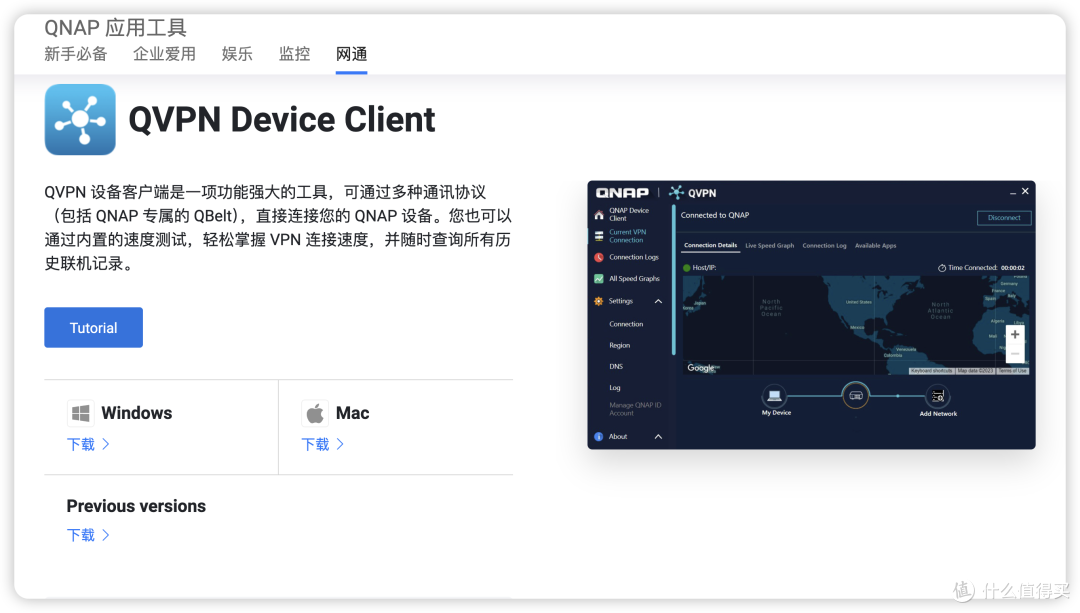Viewport: 1080px width, 613px height.
Task: Click the Time Connected clock icon
Action: click(942, 268)
